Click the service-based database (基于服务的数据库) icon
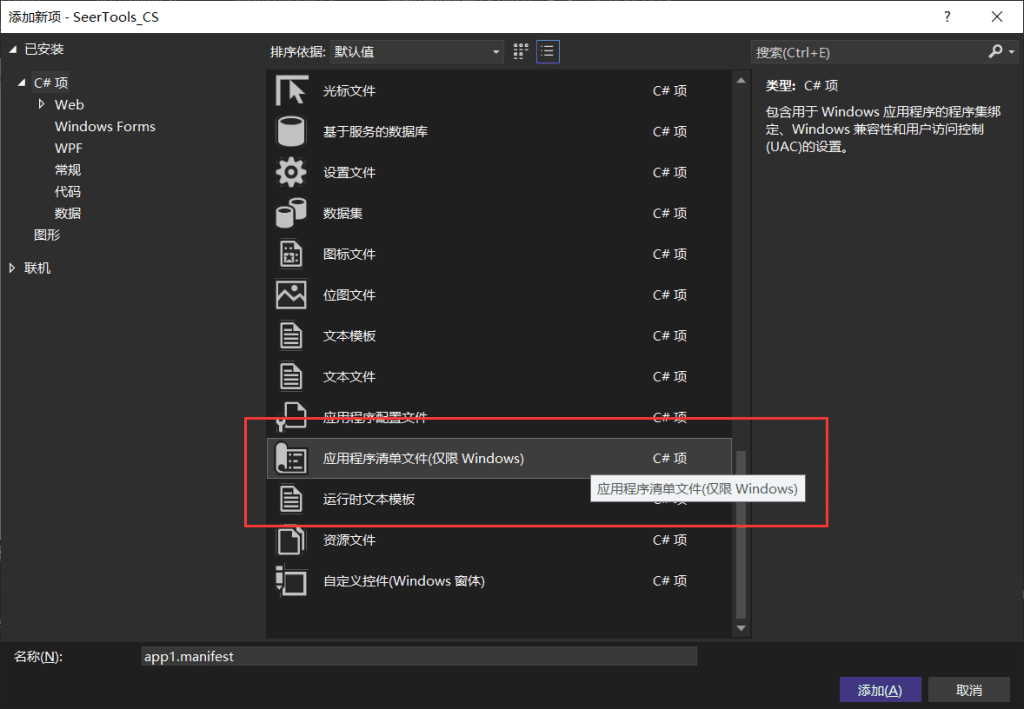The image size is (1024, 709). tap(290, 132)
